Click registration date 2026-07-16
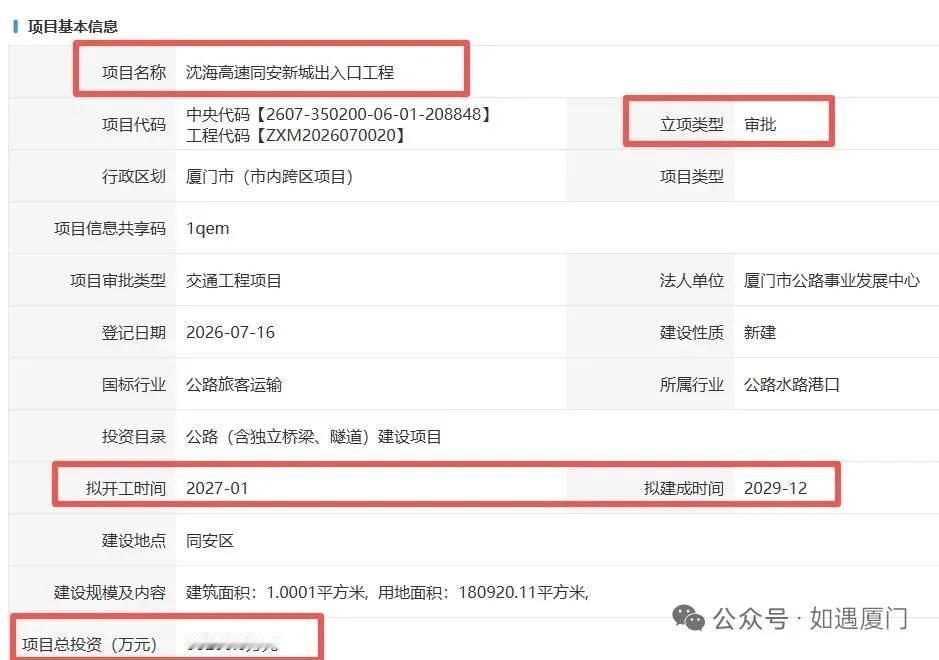 [x=231, y=332]
